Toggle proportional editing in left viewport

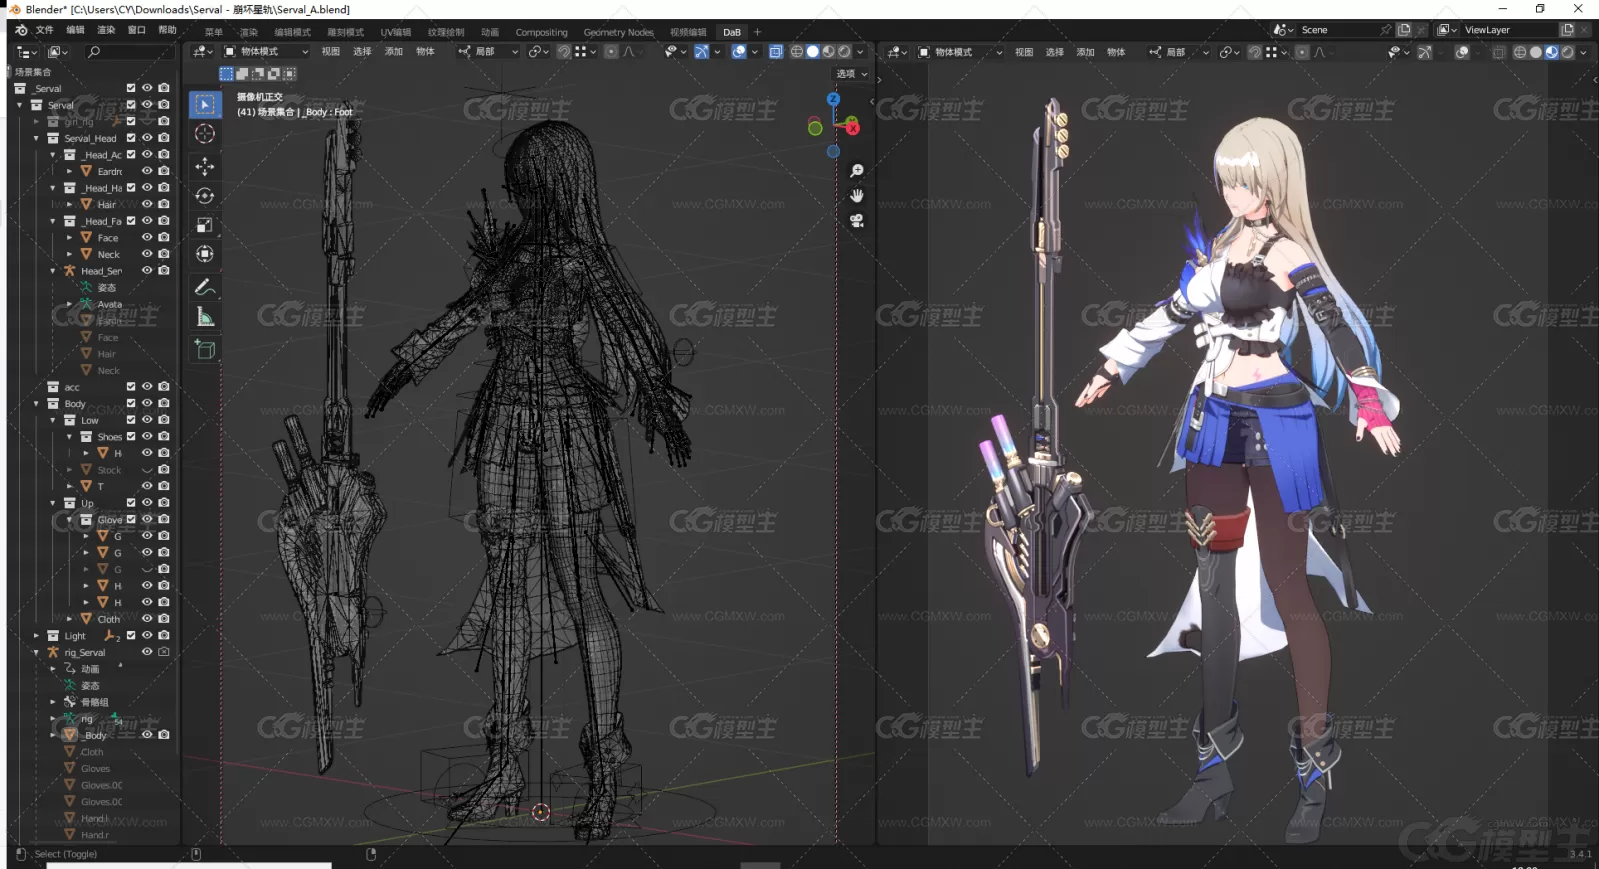click(611, 52)
